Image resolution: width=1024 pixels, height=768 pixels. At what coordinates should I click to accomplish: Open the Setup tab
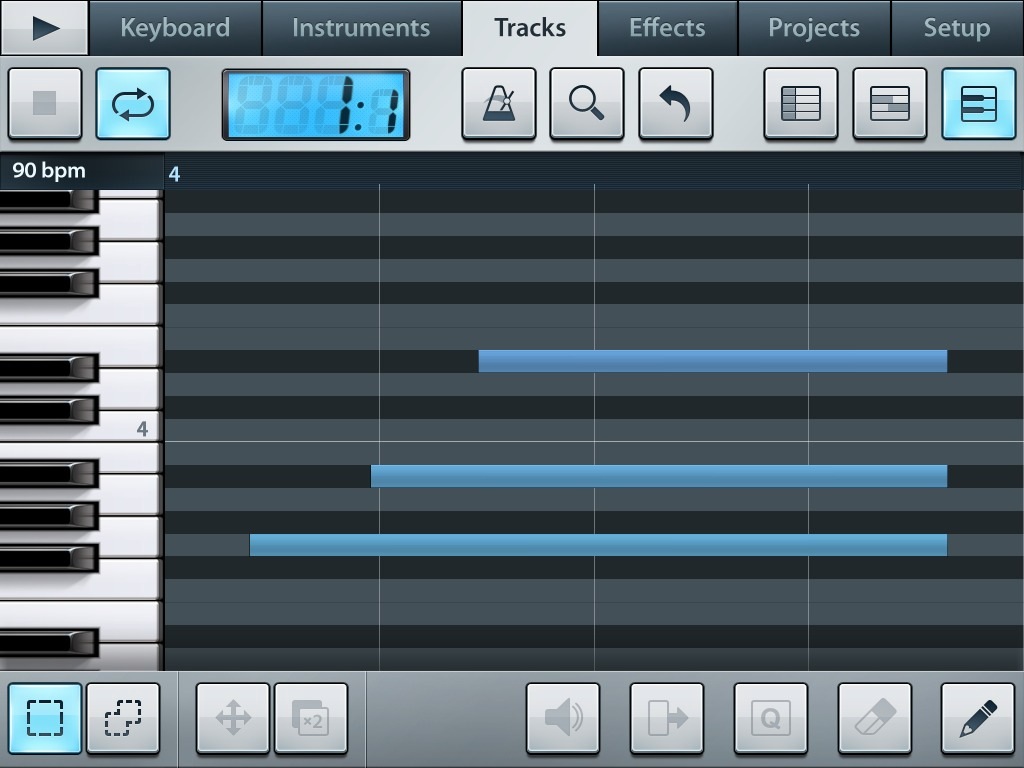[x=957, y=27]
